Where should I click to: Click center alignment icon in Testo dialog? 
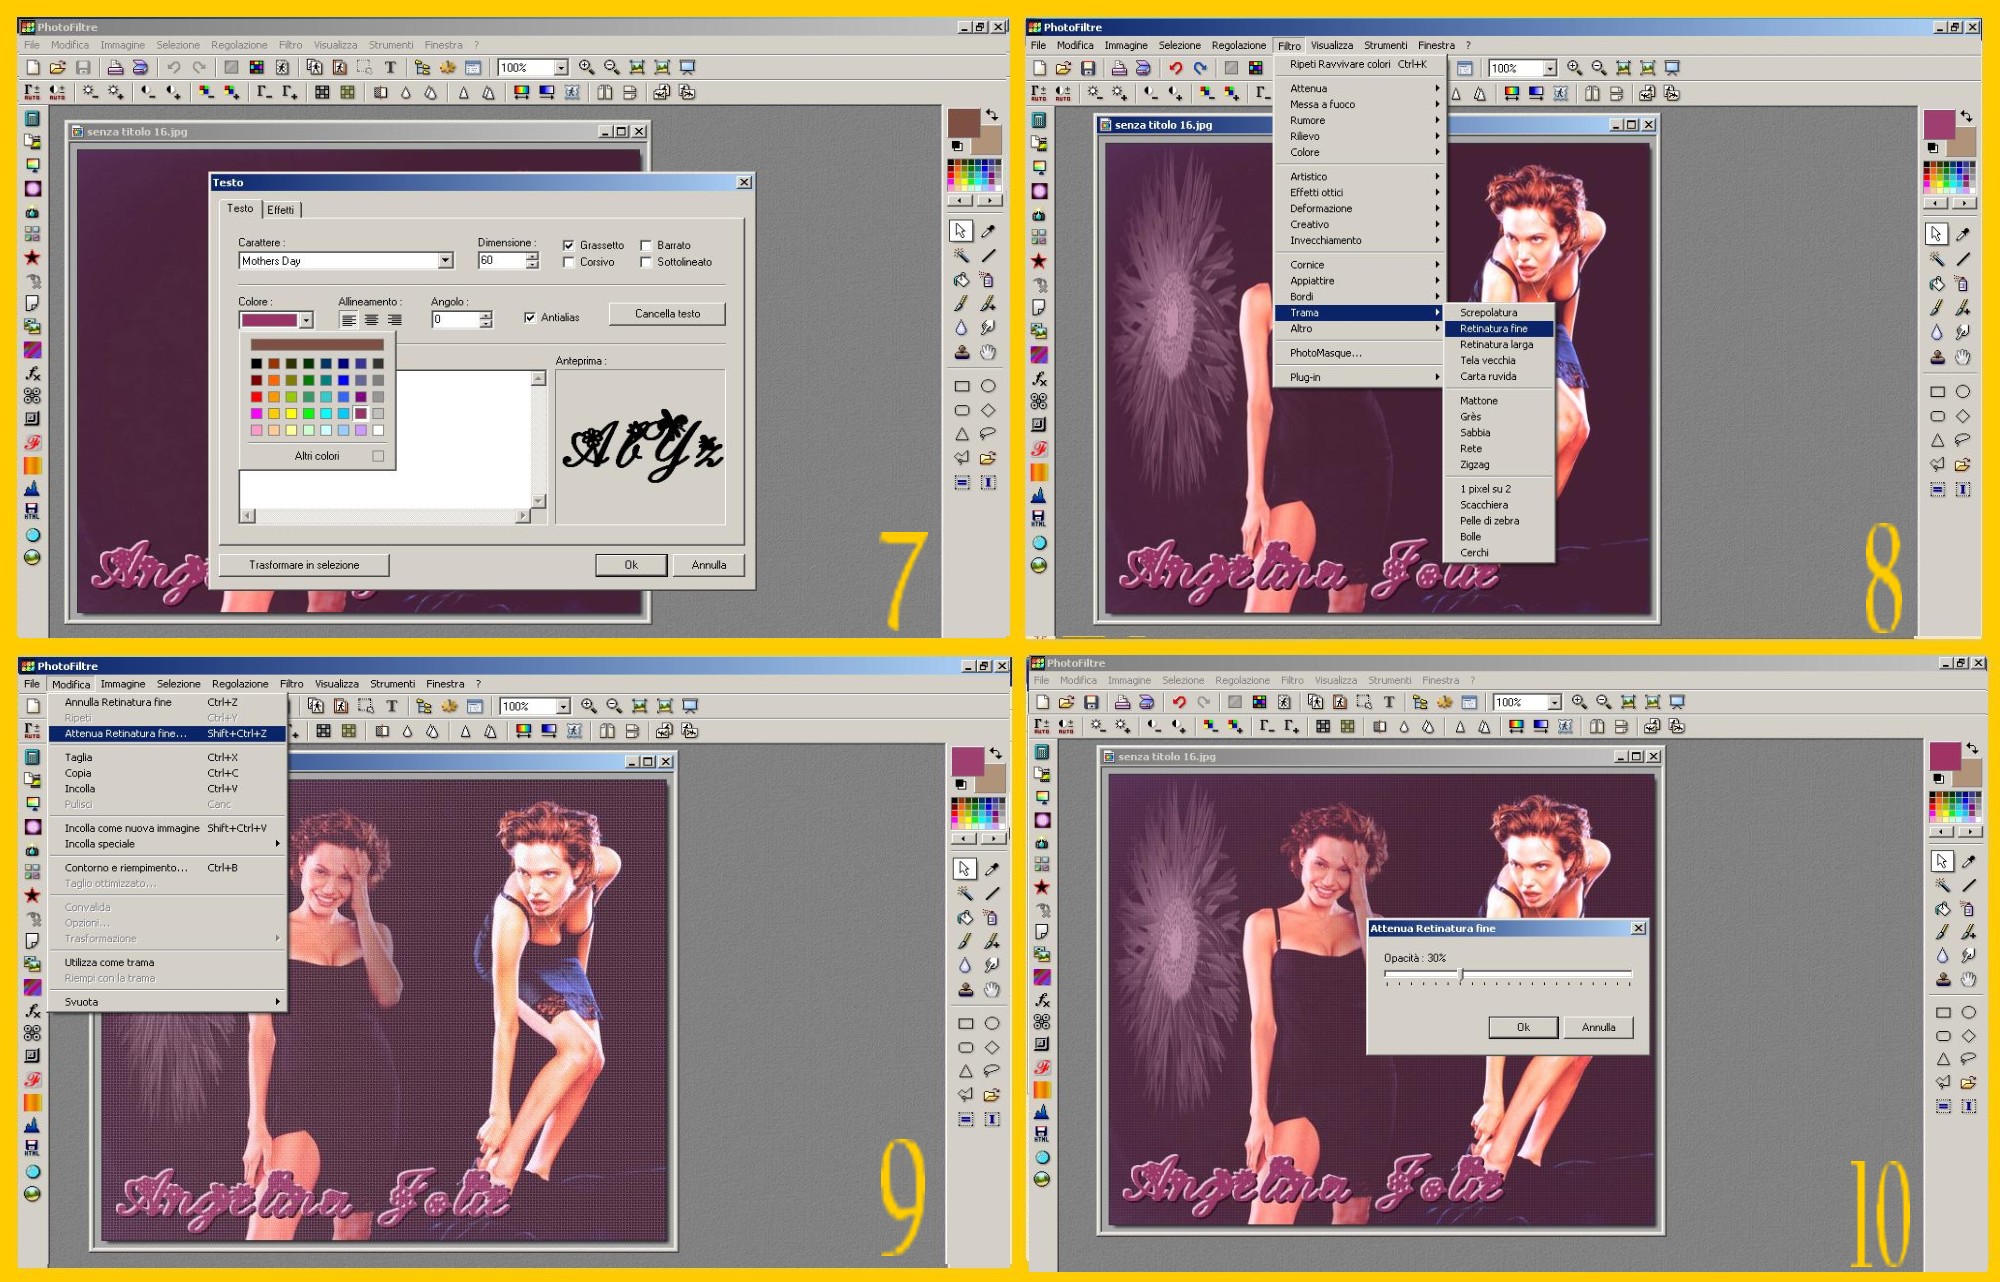point(371,320)
